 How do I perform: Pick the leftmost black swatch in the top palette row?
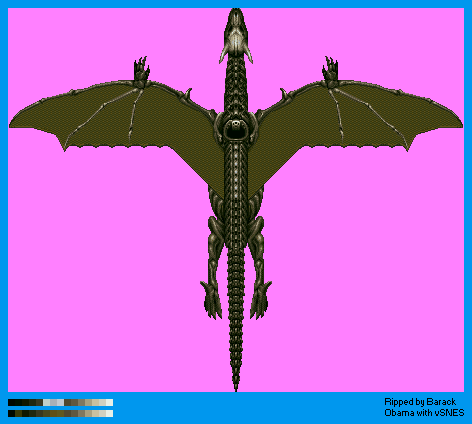click(11, 402)
